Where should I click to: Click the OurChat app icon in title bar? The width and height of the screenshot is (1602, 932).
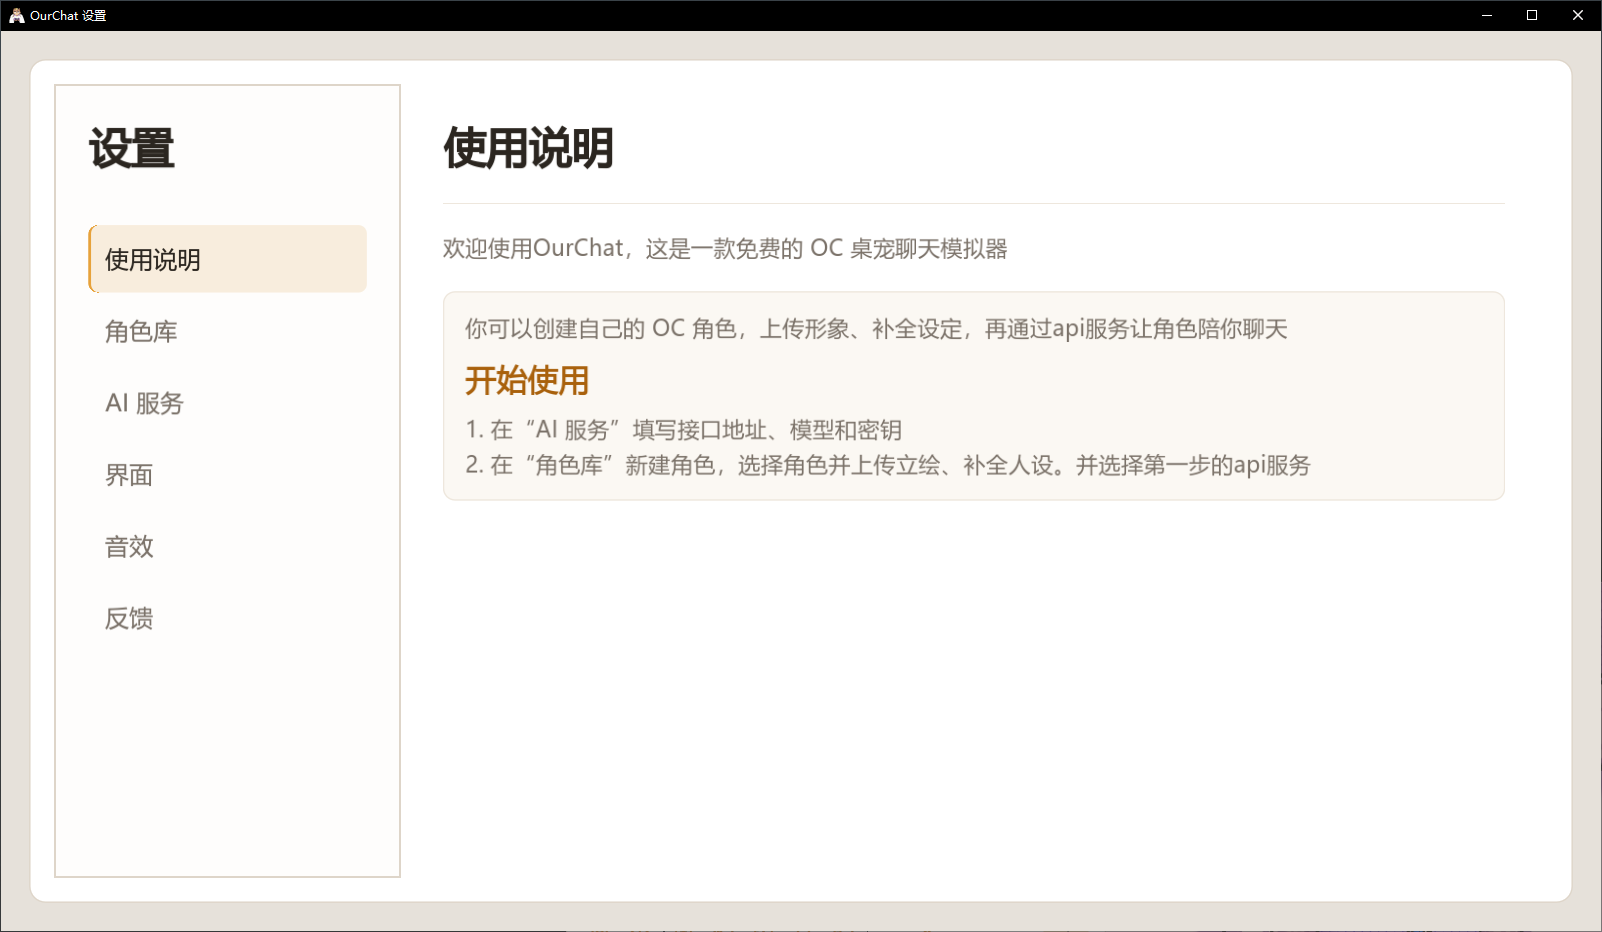pos(16,15)
